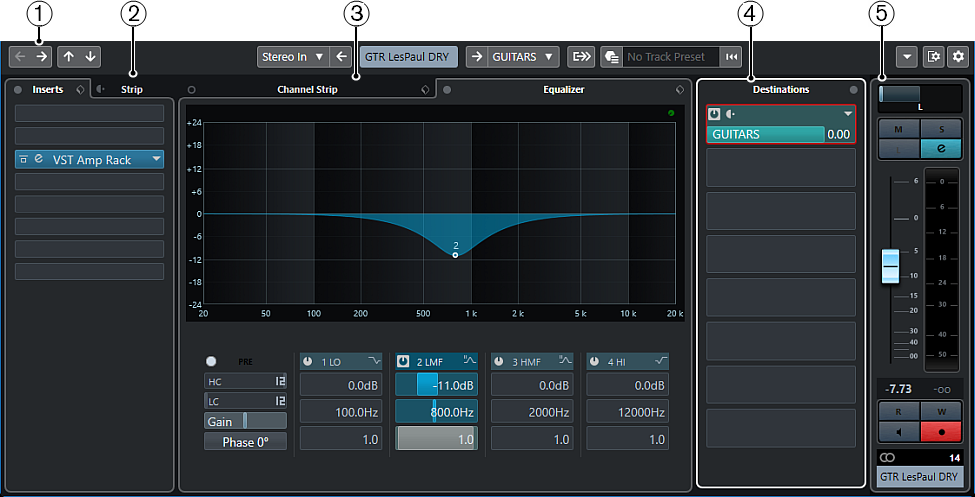Viewport: 975px width, 497px height.
Task: Toggle the PRE section bypass dot
Action: 211,361
